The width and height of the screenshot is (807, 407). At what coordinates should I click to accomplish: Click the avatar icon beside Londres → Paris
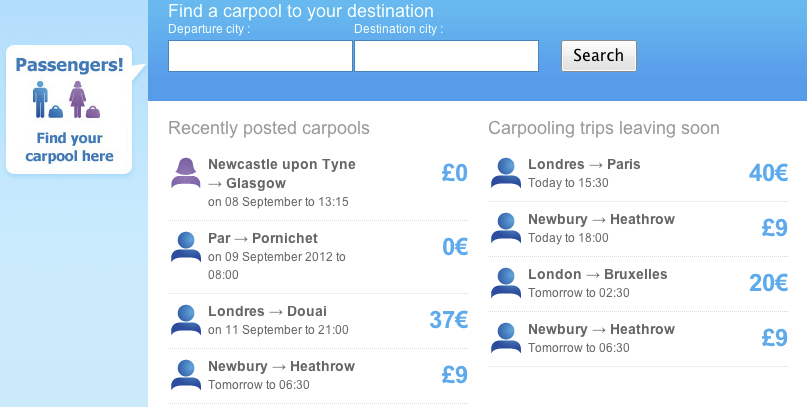(x=506, y=173)
